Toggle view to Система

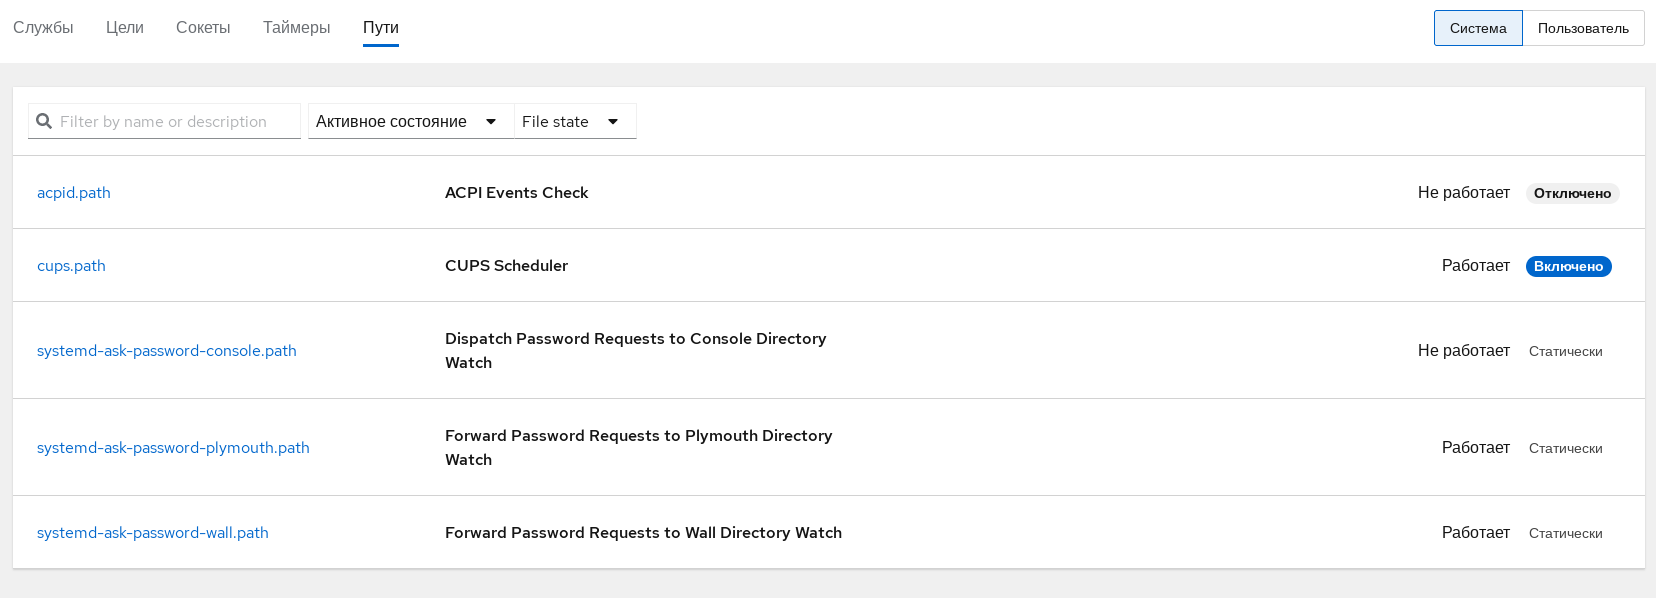(x=1477, y=28)
